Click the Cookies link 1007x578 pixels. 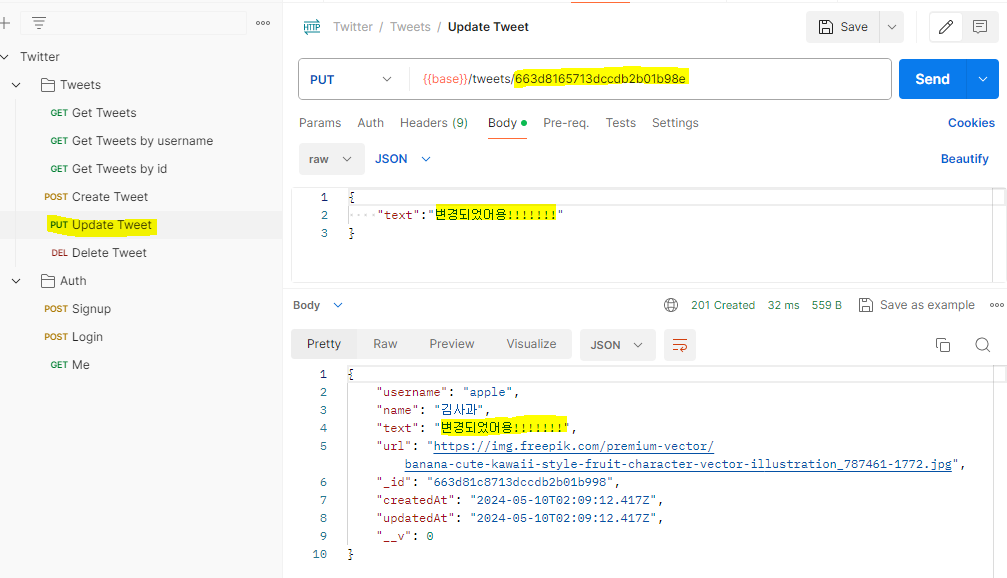tap(971, 123)
